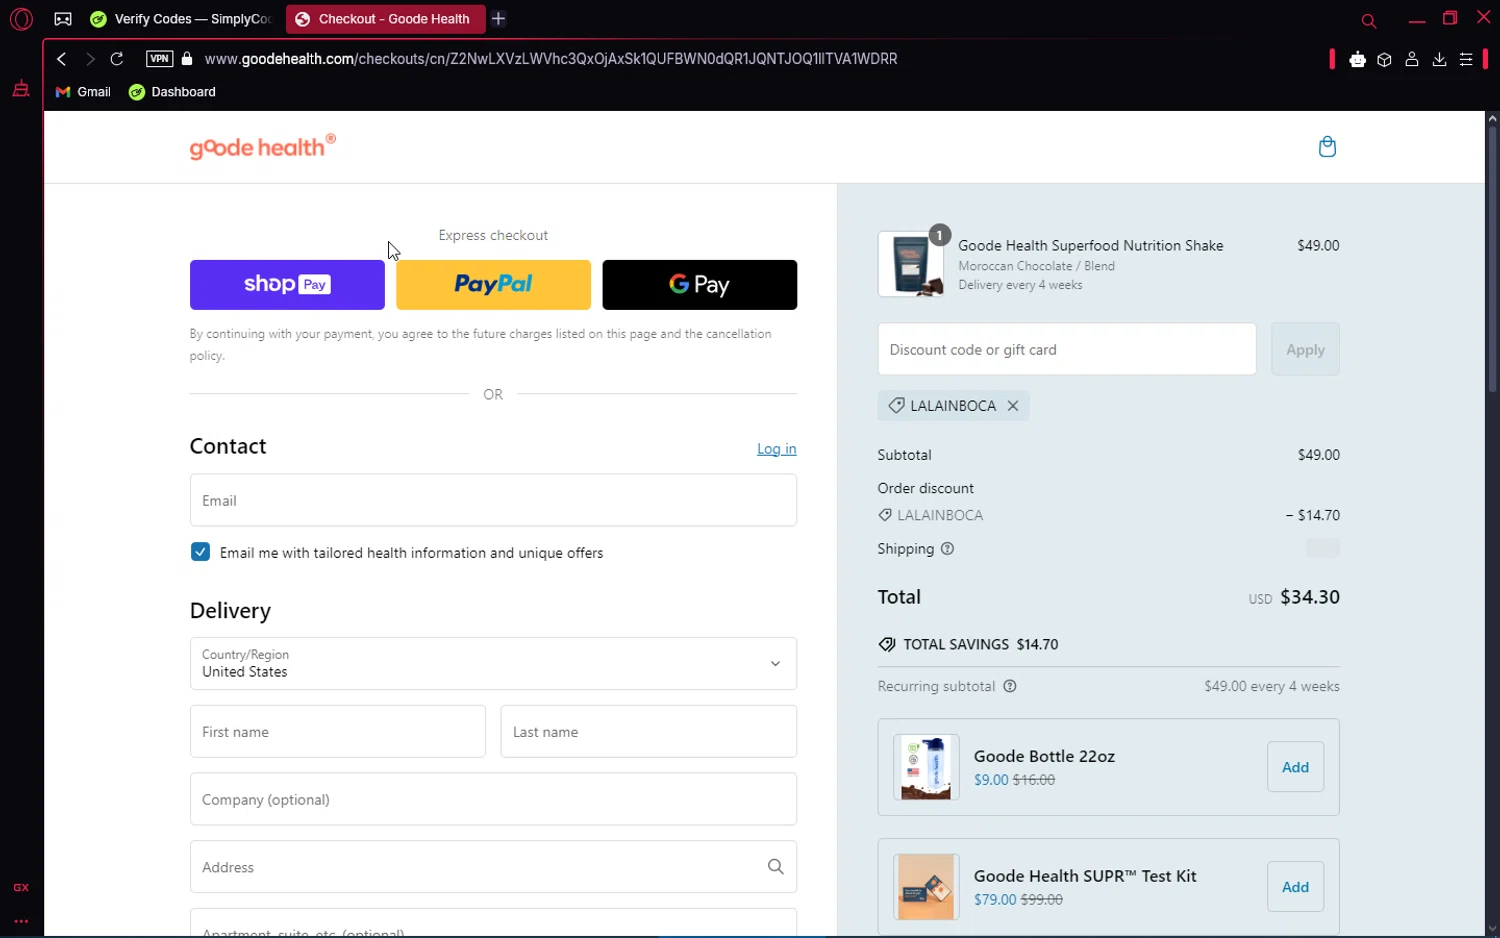Open the GX Corner gamepad icon
Viewport: 1500px width, 938px height.
[x=63, y=19]
